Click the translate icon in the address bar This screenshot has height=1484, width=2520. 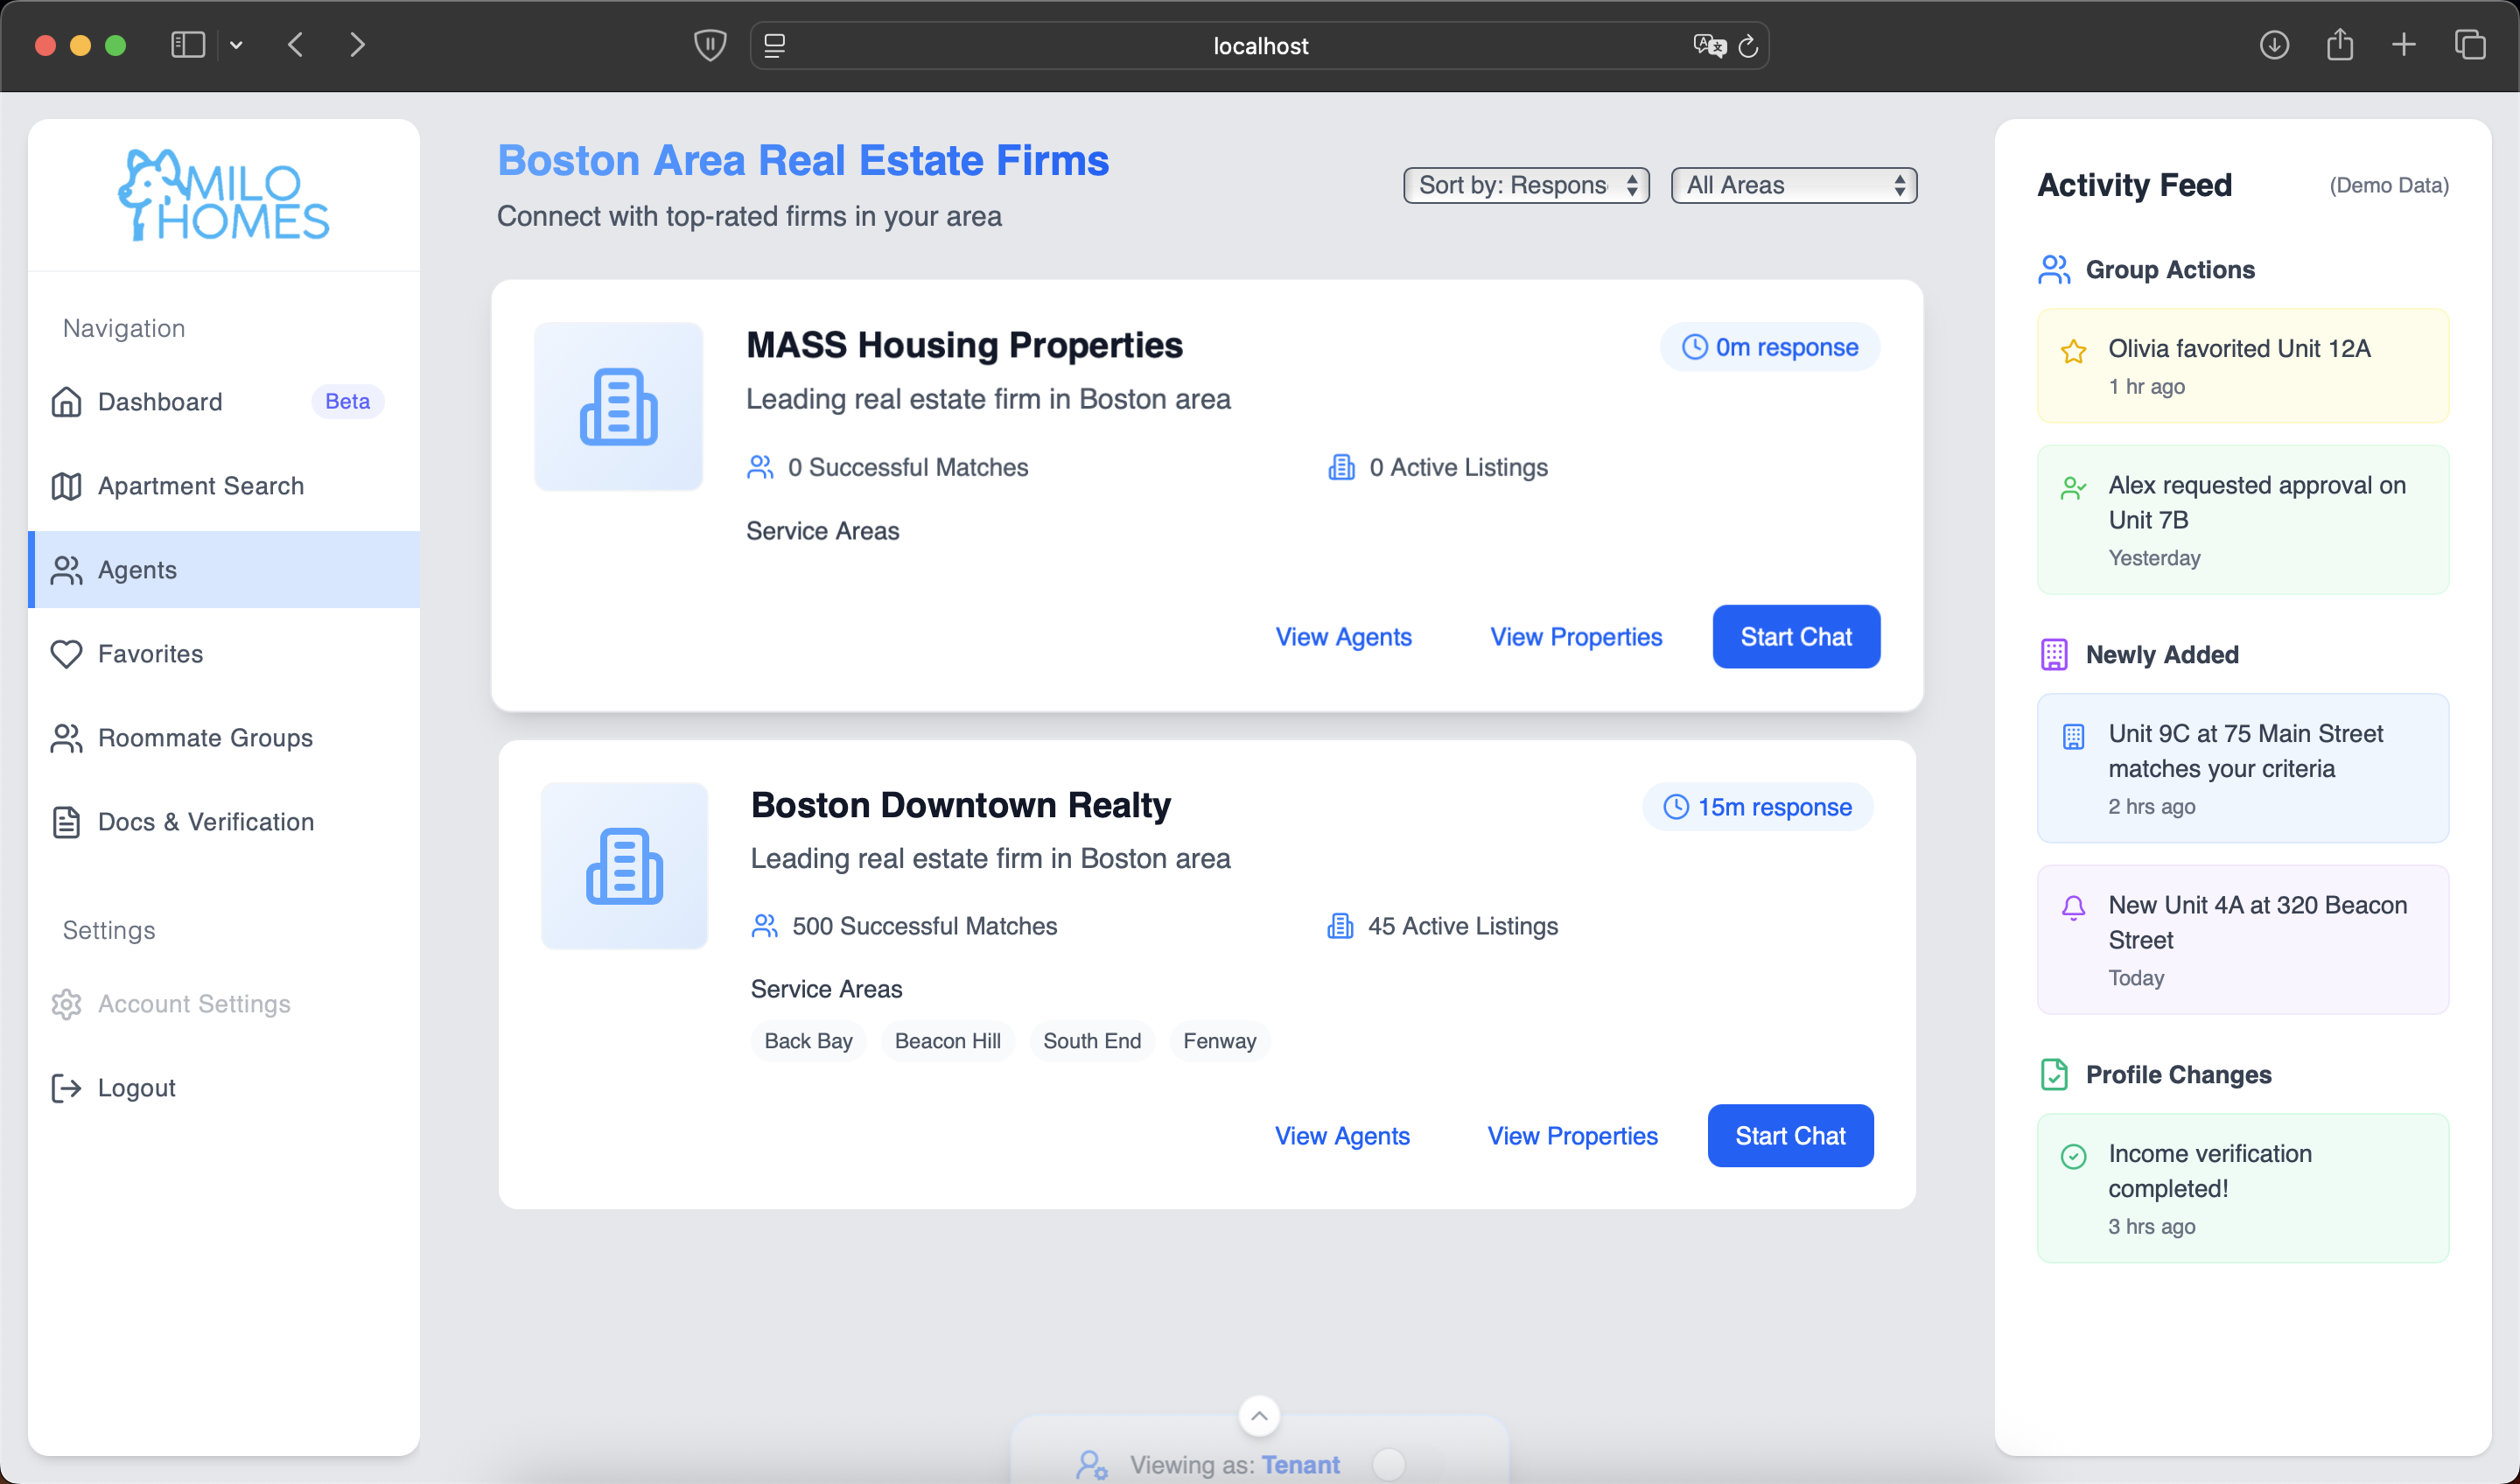pos(1709,46)
